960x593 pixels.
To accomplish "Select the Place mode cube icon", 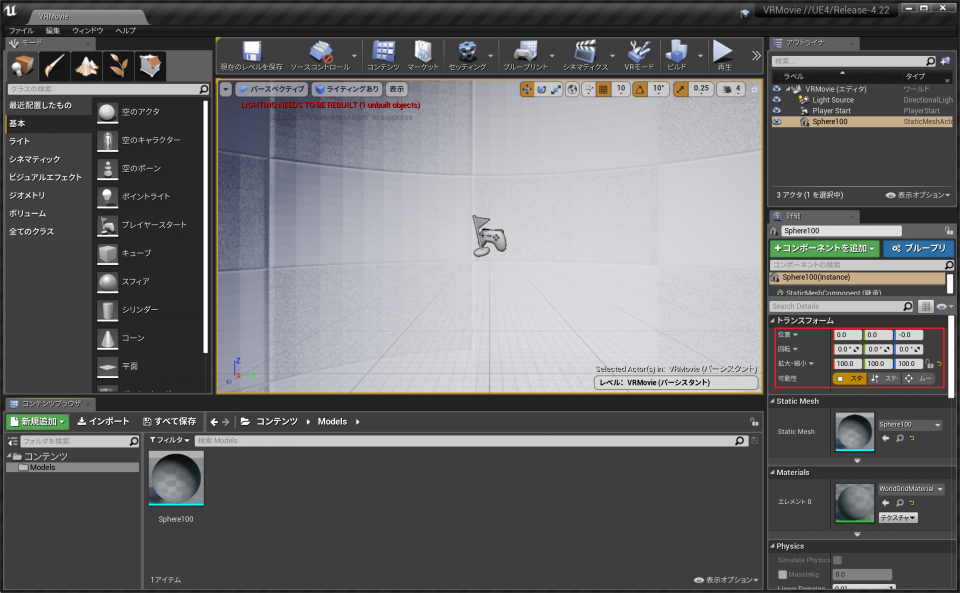I will [22, 65].
